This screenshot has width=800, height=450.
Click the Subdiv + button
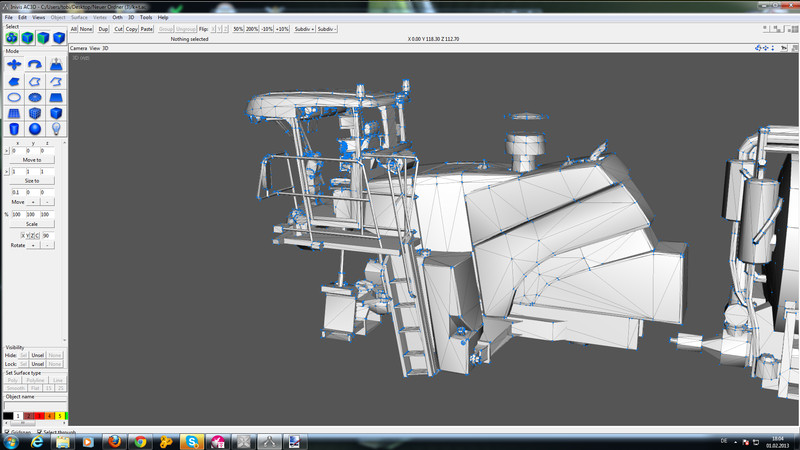click(304, 29)
